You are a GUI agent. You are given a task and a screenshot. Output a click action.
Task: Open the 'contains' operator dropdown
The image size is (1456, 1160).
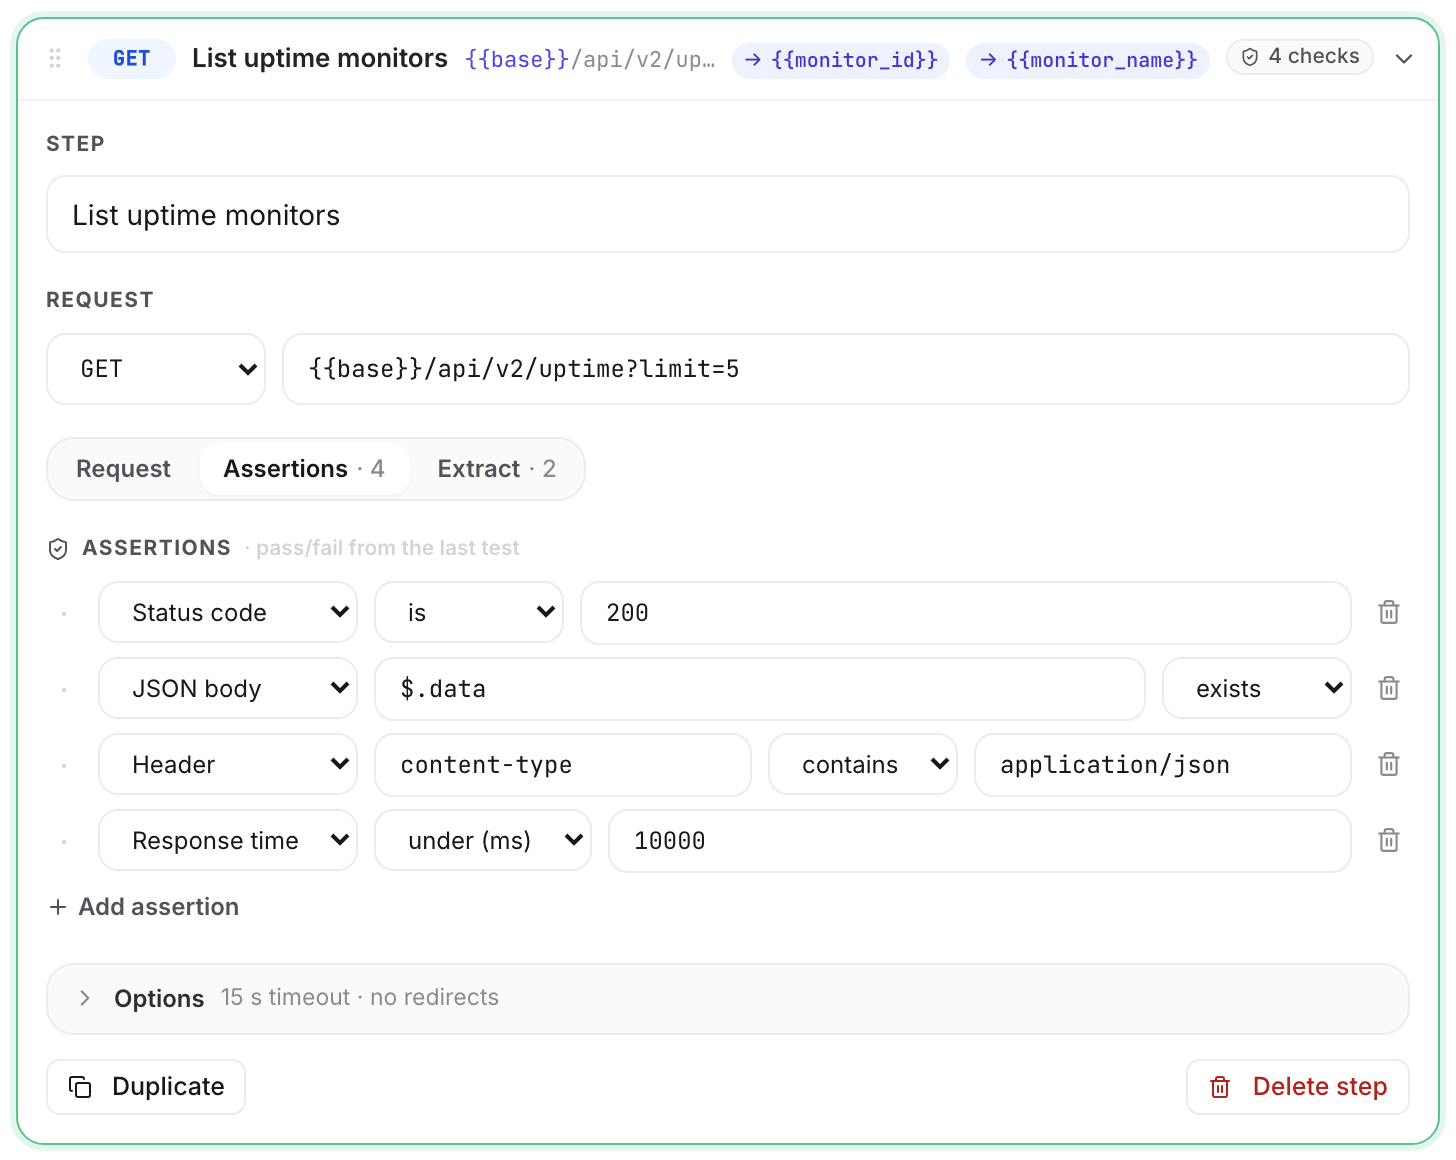(x=863, y=765)
